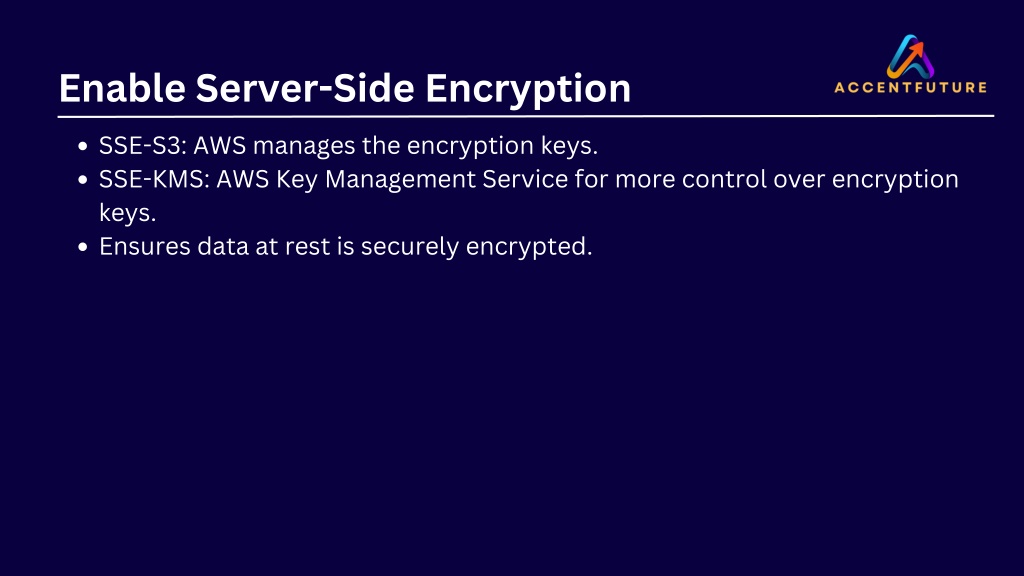Click the phrase securely encrypted
Viewport: 1024px width, 576px height.
click(x=477, y=247)
